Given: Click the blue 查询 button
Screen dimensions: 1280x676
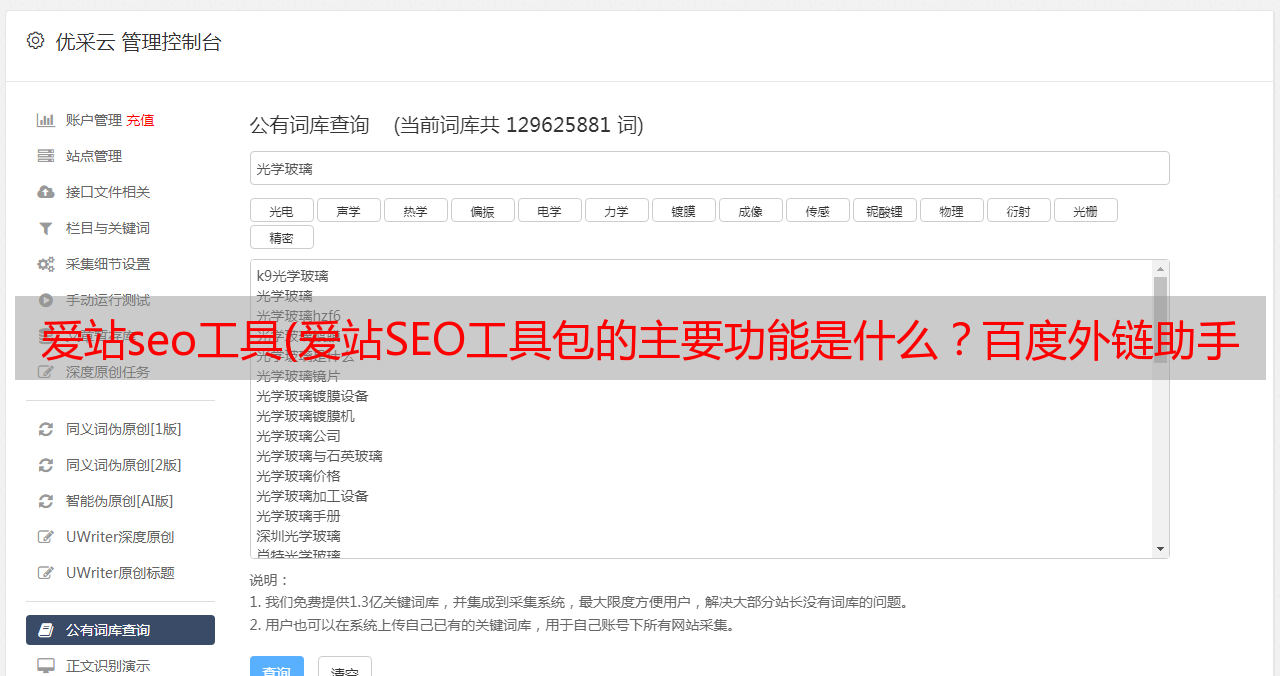Looking at the screenshot, I should (277, 667).
